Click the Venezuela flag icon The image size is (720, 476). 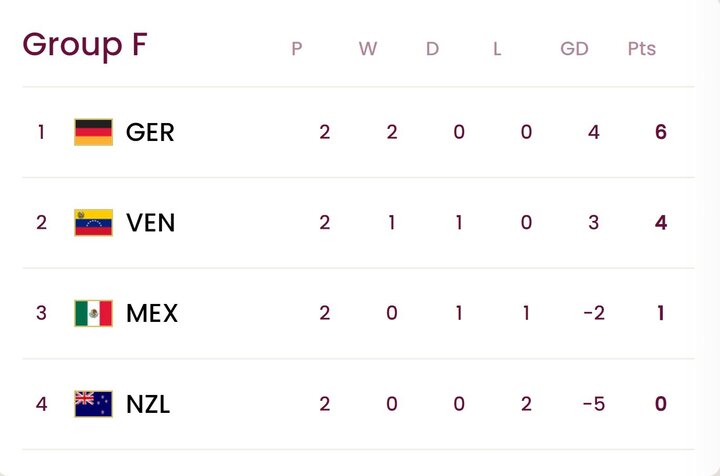click(93, 222)
